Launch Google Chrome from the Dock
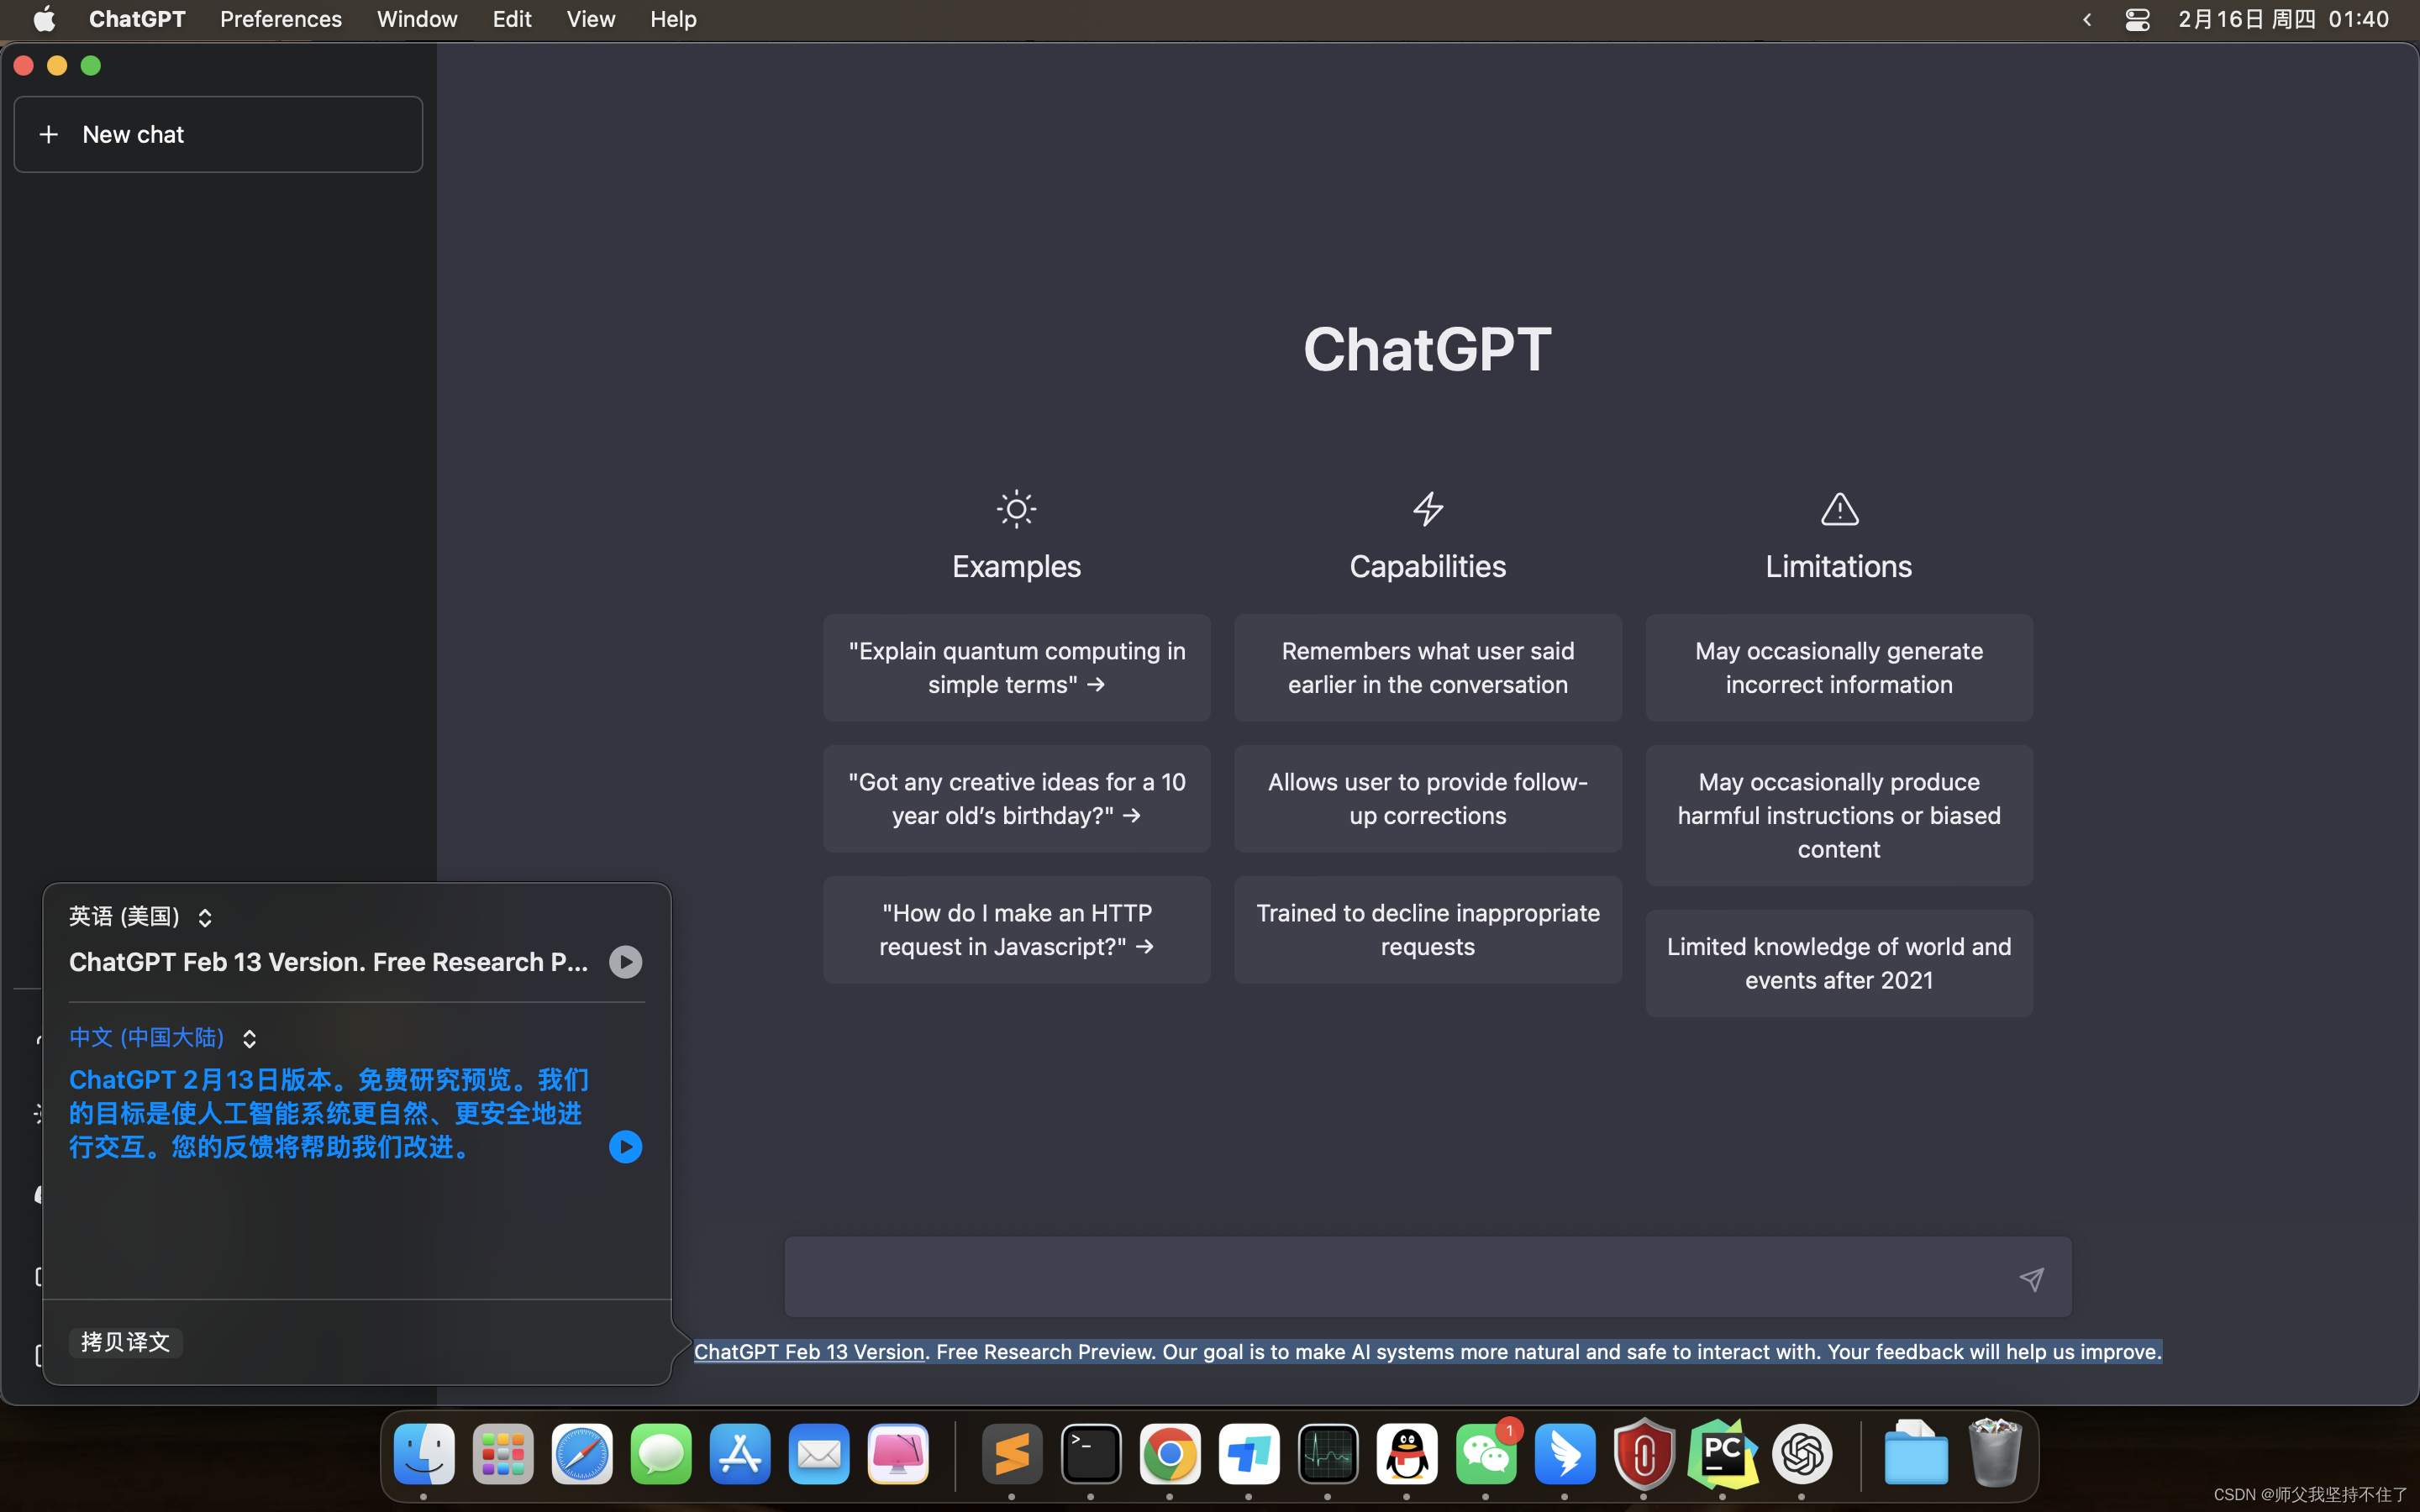Screen dimensions: 2420x1512 tap(1169, 1454)
